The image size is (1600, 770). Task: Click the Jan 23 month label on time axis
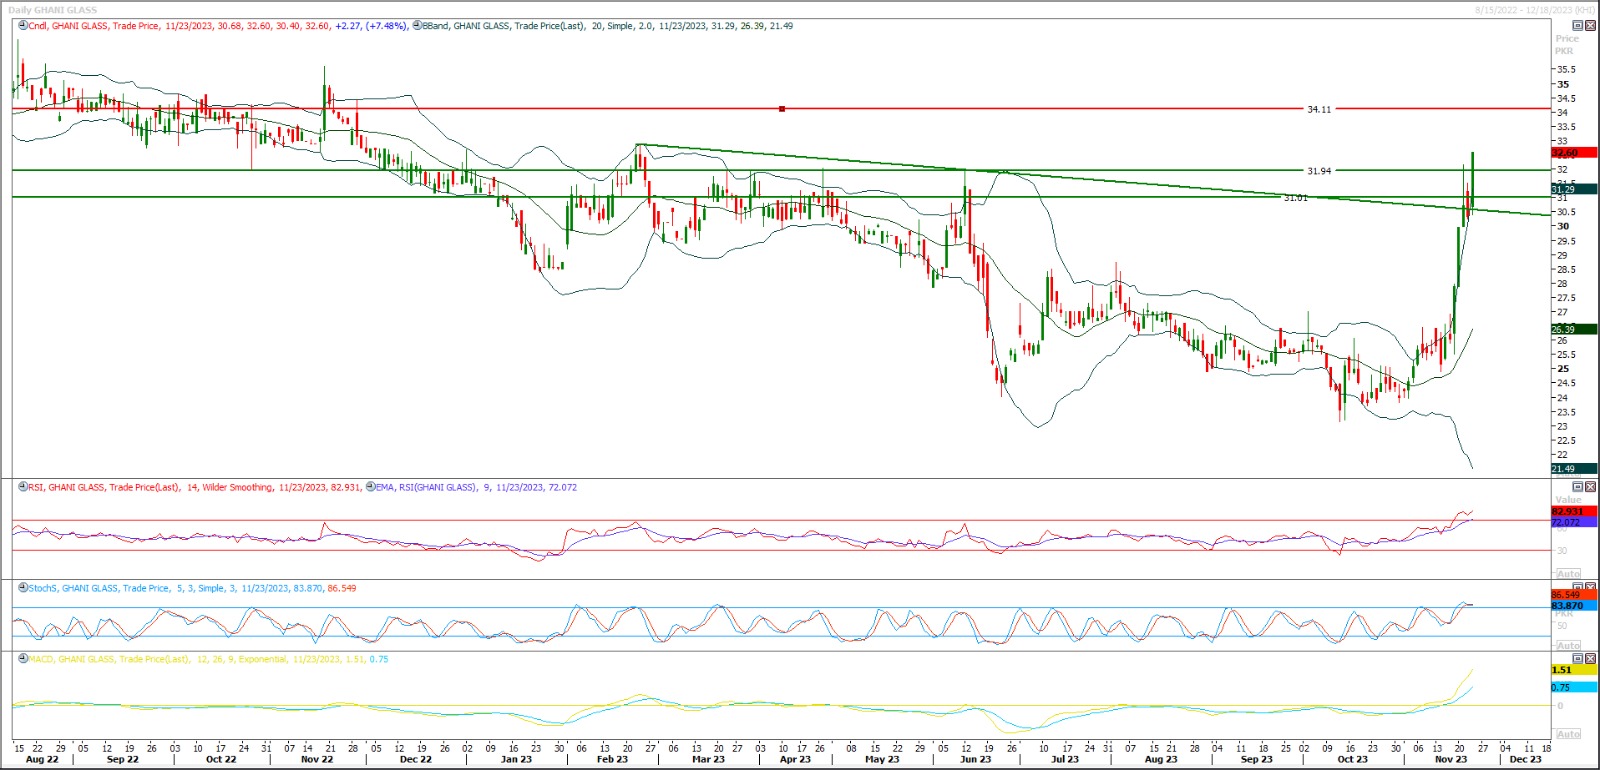[x=516, y=760]
